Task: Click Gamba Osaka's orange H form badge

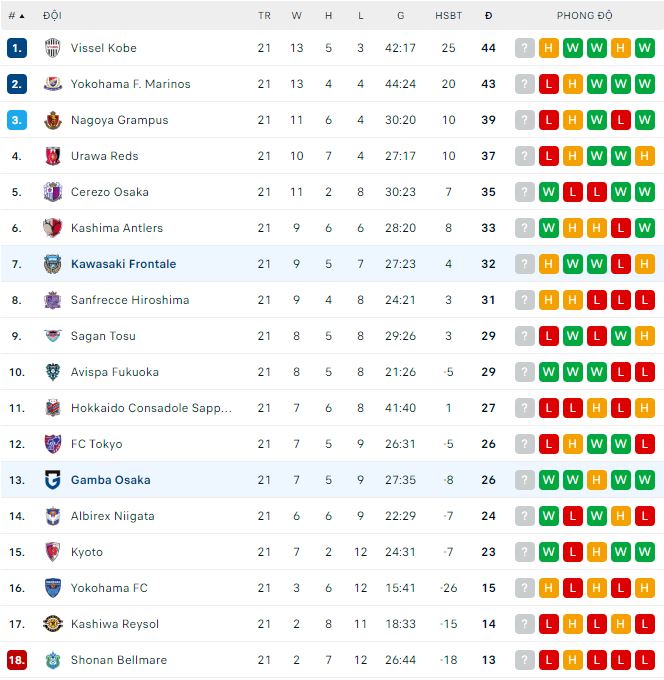Action: click(x=597, y=480)
